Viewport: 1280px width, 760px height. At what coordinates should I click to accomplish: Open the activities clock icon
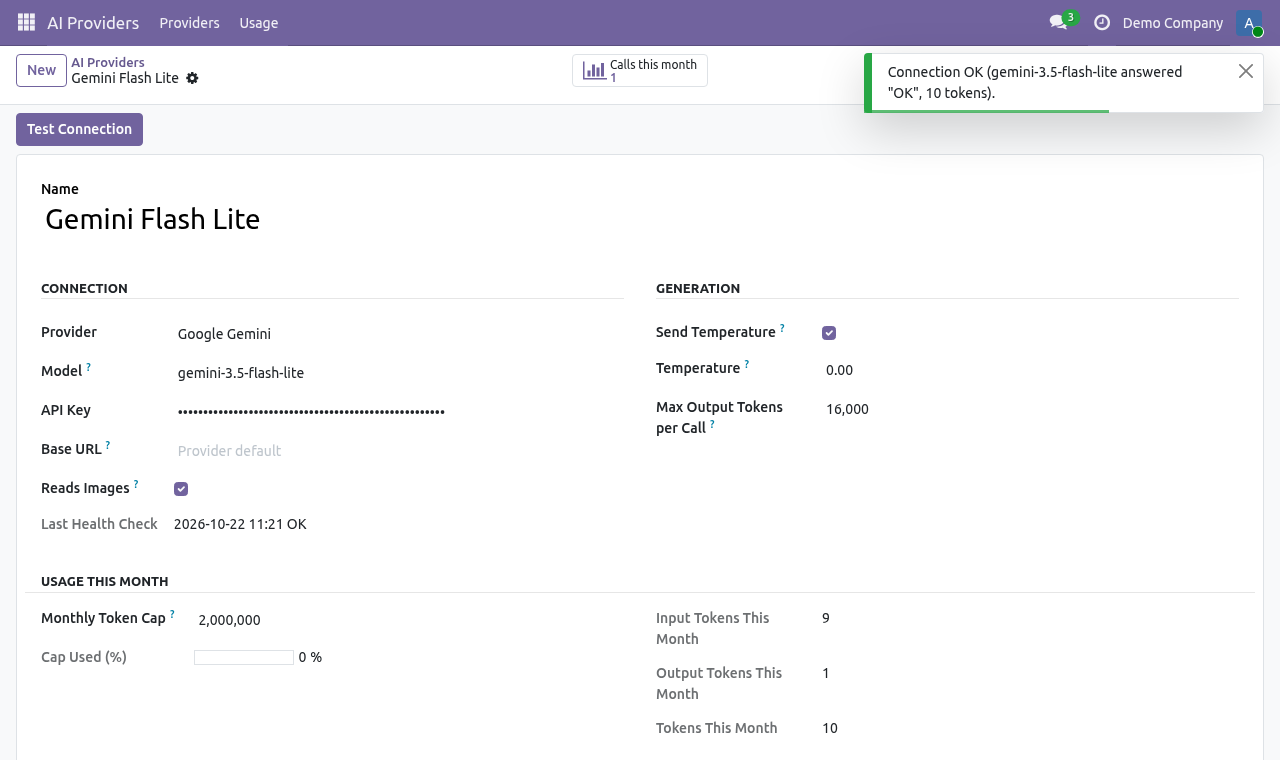[1102, 23]
